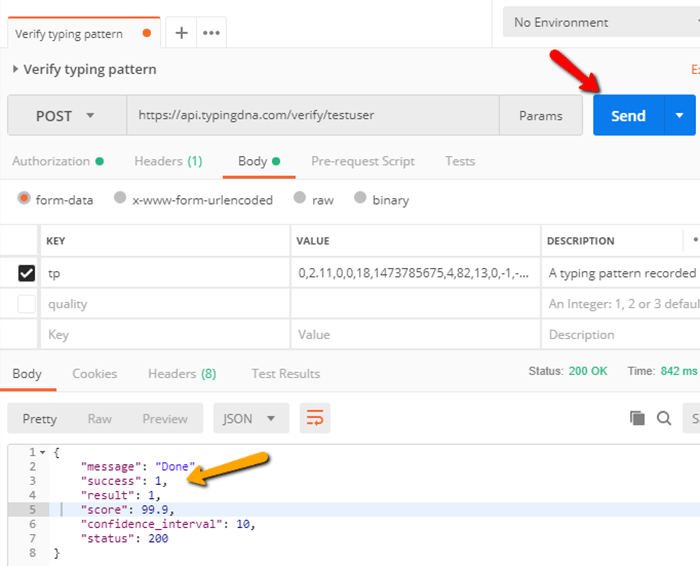Change the JSON response format dropdown
The height and width of the screenshot is (566, 700).
tap(251, 418)
